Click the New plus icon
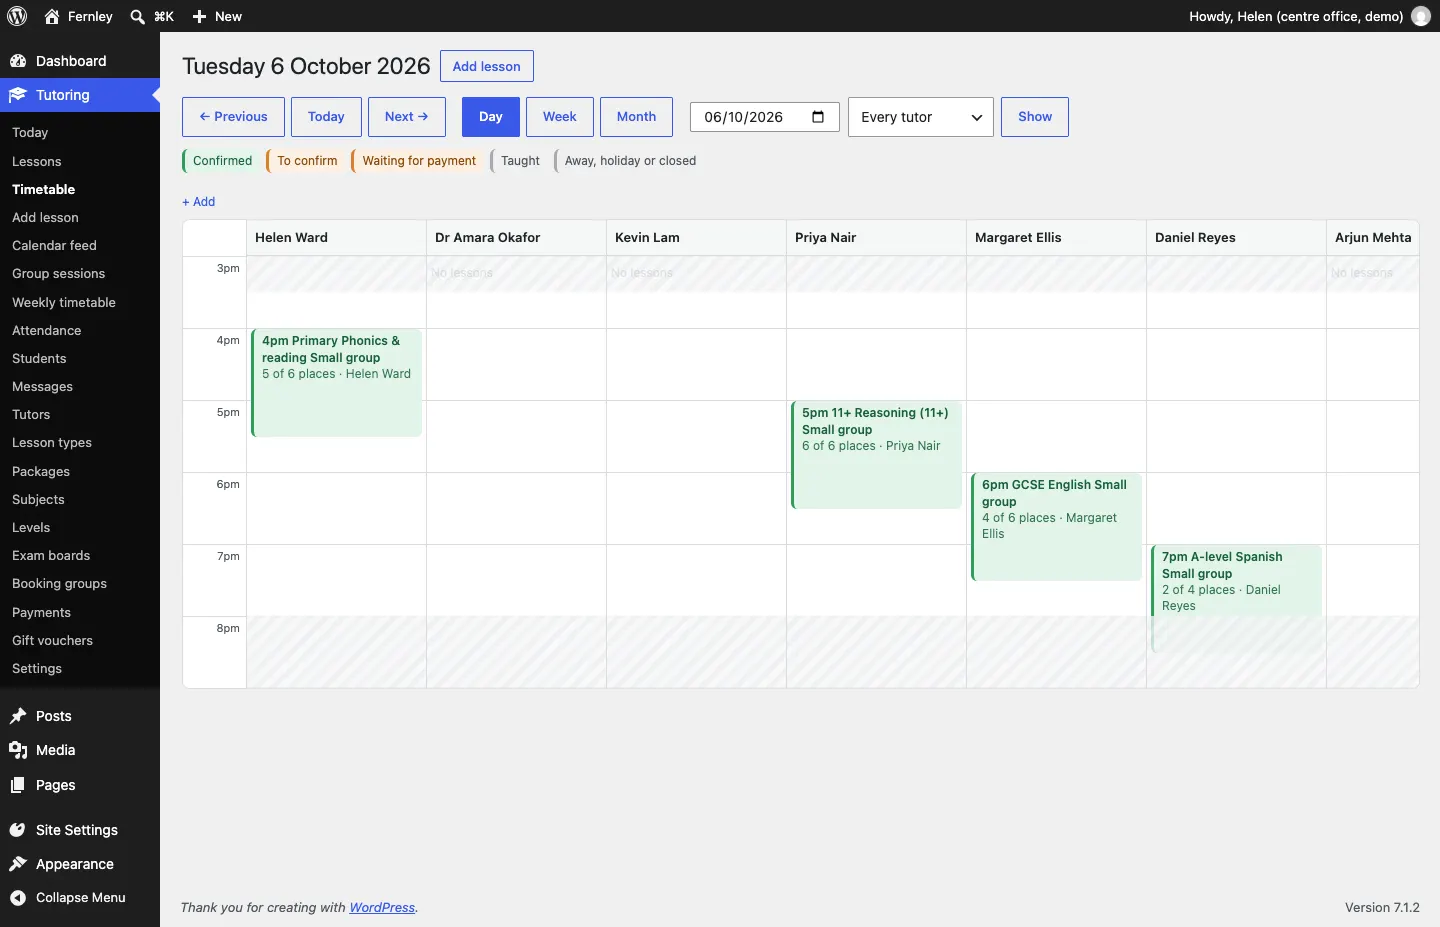This screenshot has height=927, width=1440. (x=199, y=16)
